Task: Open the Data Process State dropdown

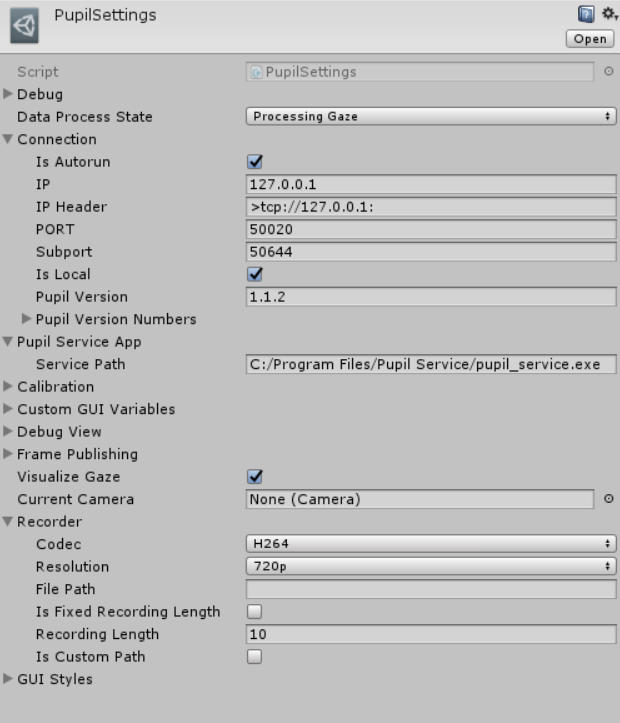Action: (431, 116)
